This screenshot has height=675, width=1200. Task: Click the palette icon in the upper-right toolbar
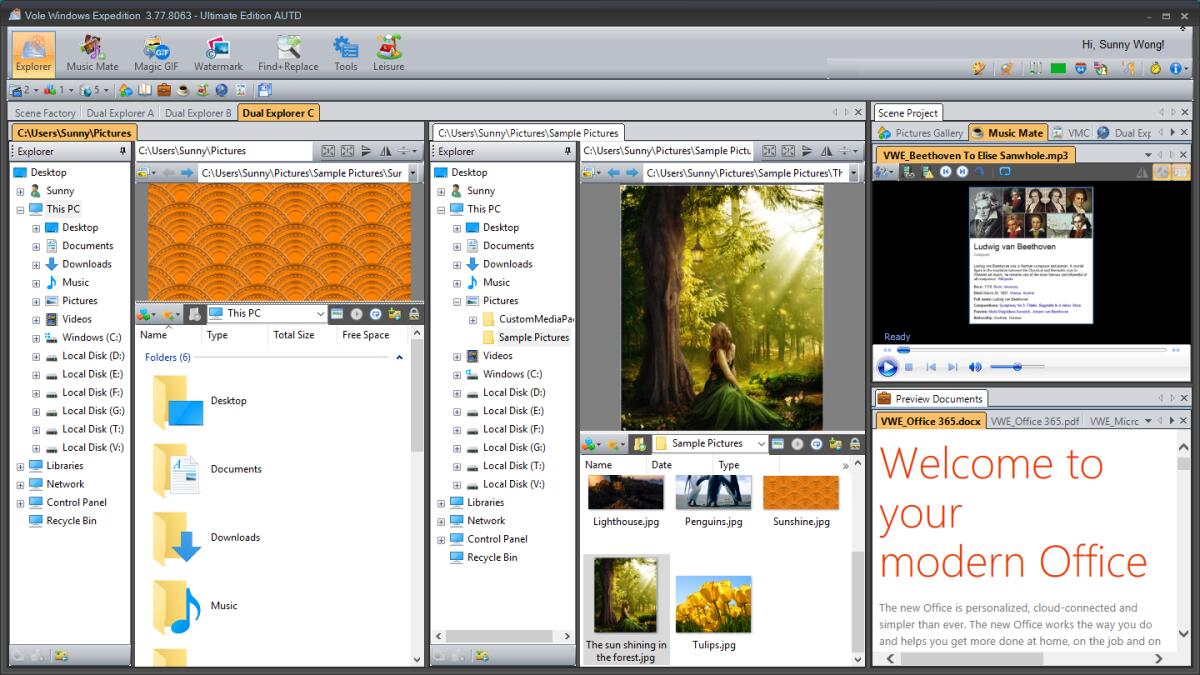979,68
